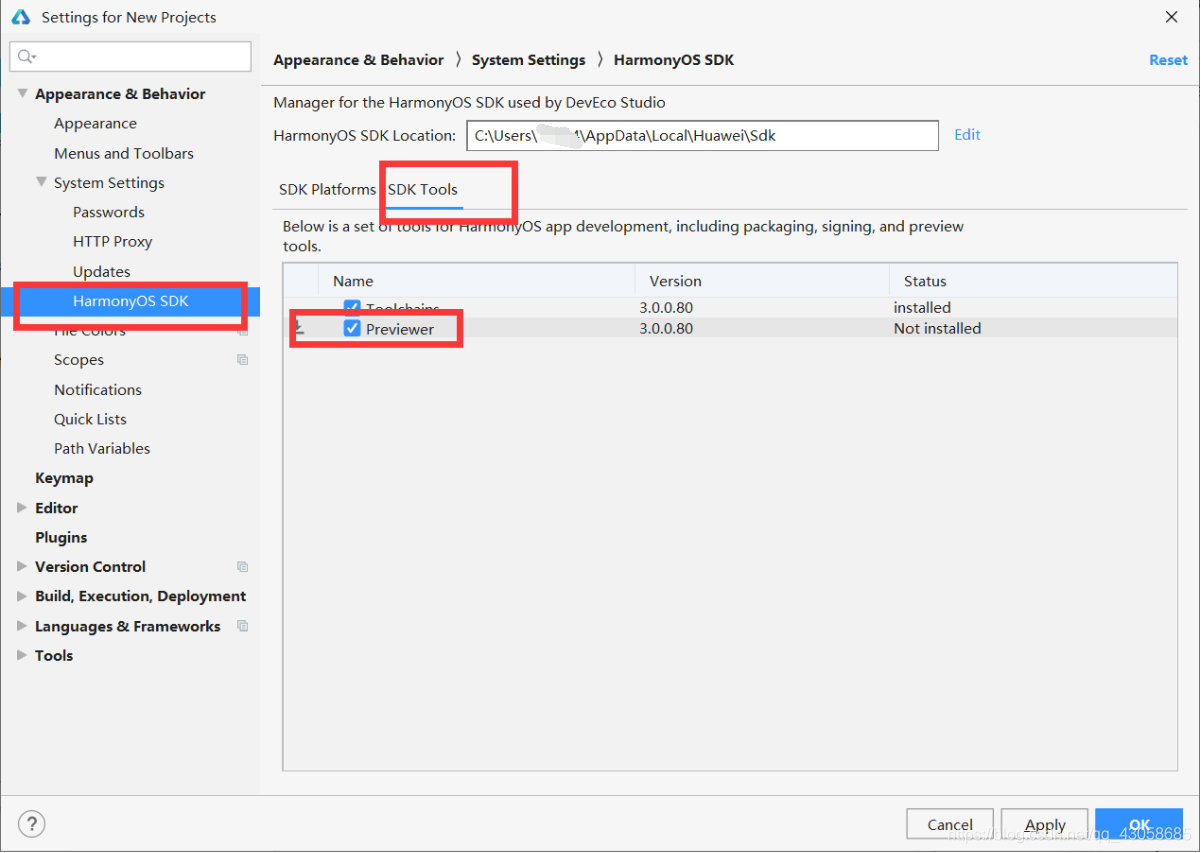Click 'System Settings' in the breadcrumb
1201x853 pixels.
529,60
